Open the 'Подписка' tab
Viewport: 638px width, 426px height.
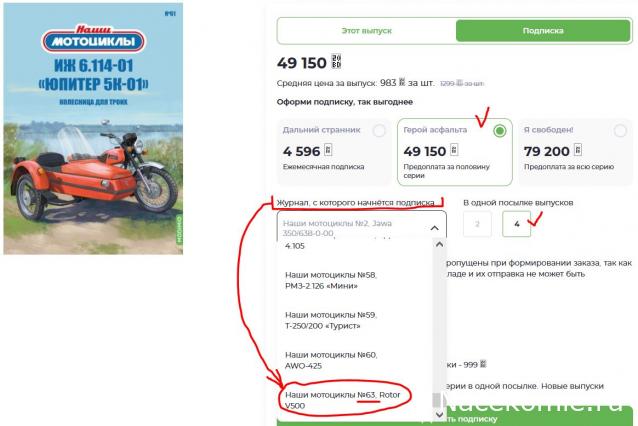543,31
